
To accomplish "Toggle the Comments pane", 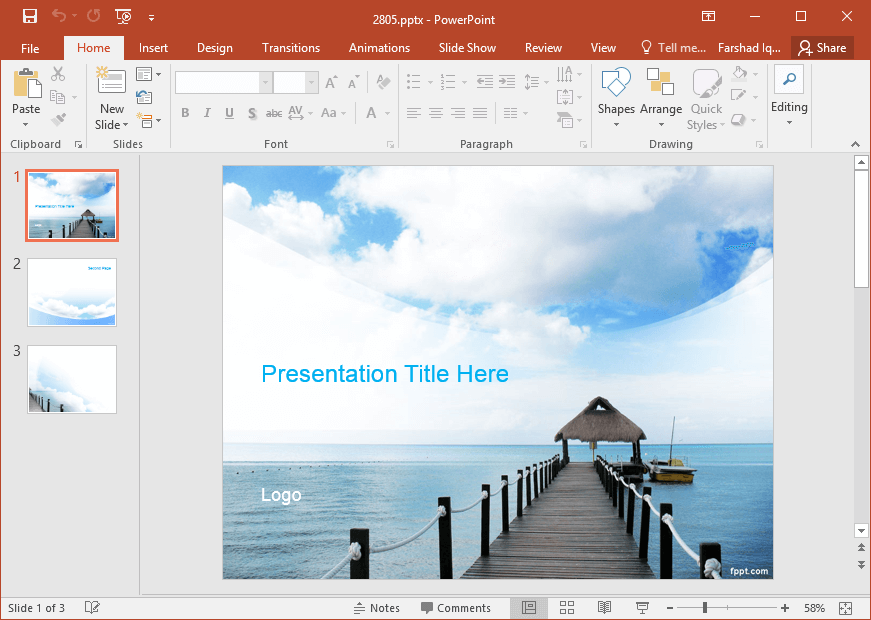I will [456, 608].
